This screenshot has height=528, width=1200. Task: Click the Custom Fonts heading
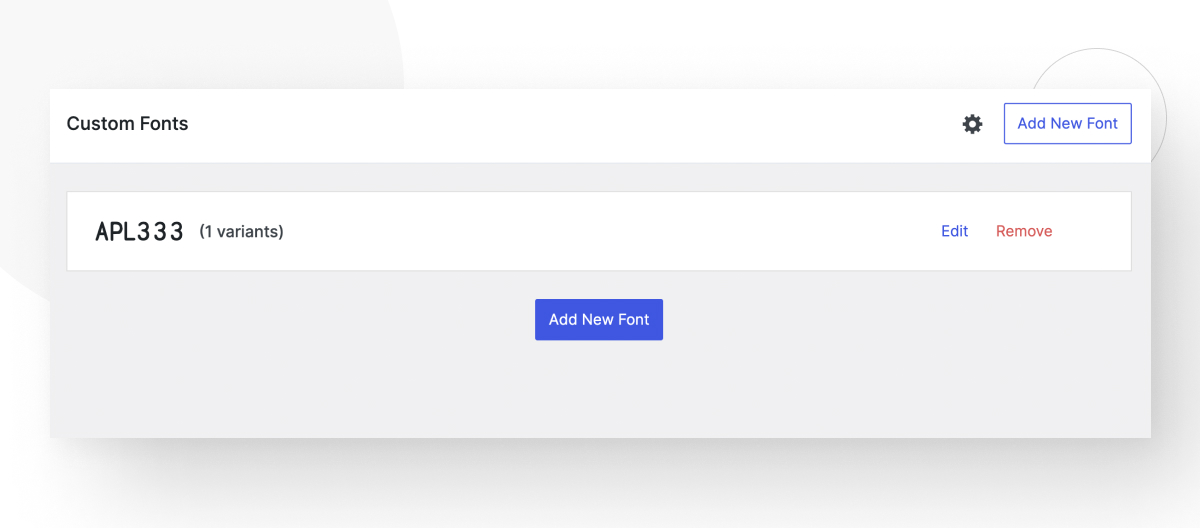tap(127, 124)
